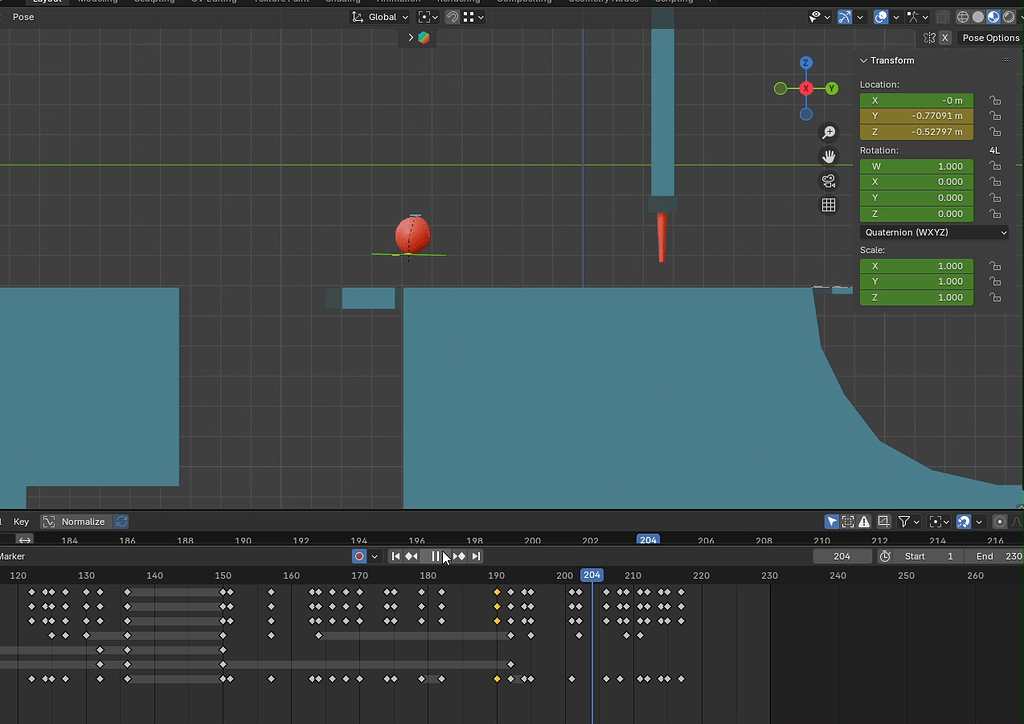This screenshot has height=724, width=1024.
Task: Expand the tool settings chevron by colored cube
Action: pos(411,38)
